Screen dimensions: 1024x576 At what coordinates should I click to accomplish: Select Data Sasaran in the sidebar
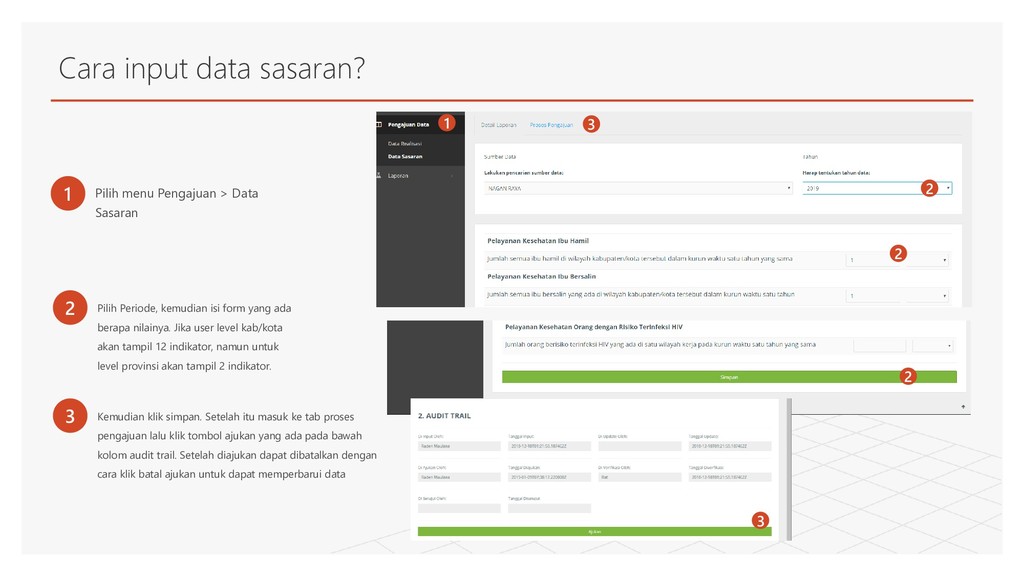click(x=405, y=157)
